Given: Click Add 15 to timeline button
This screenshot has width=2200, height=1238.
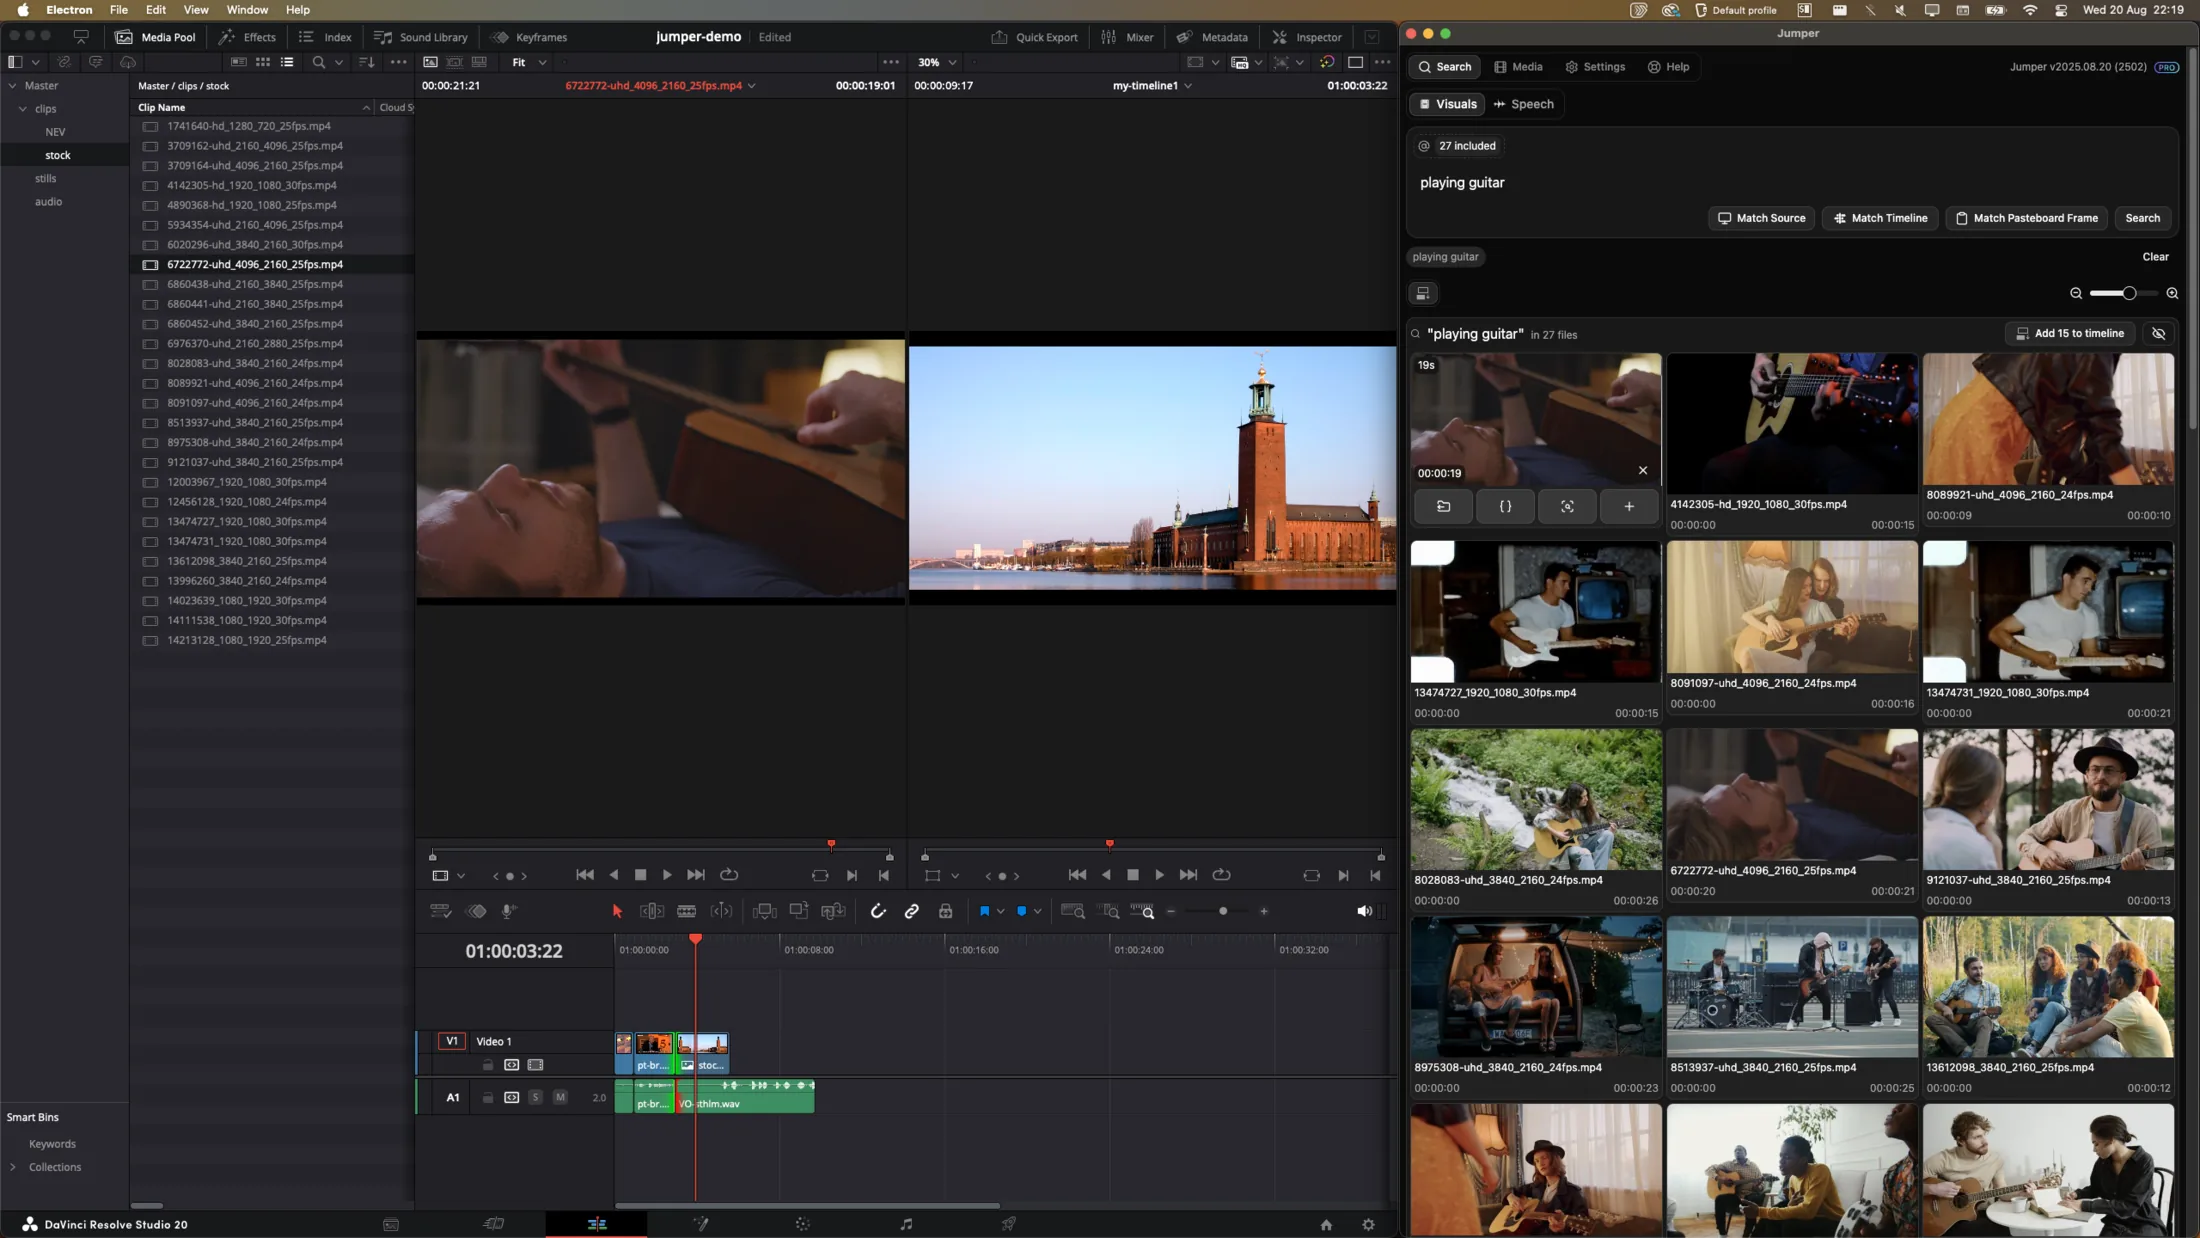Looking at the screenshot, I should (x=2069, y=333).
